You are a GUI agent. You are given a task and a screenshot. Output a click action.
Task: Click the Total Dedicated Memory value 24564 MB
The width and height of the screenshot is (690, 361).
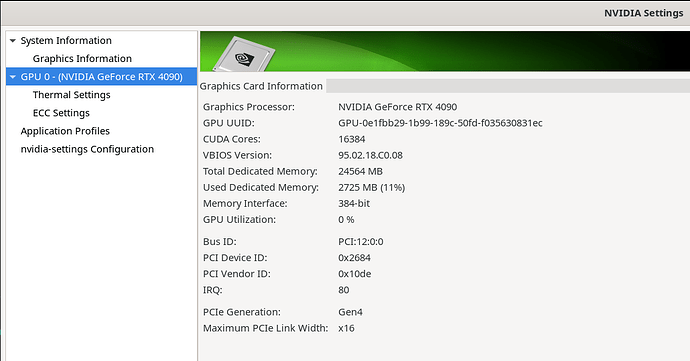click(360, 171)
